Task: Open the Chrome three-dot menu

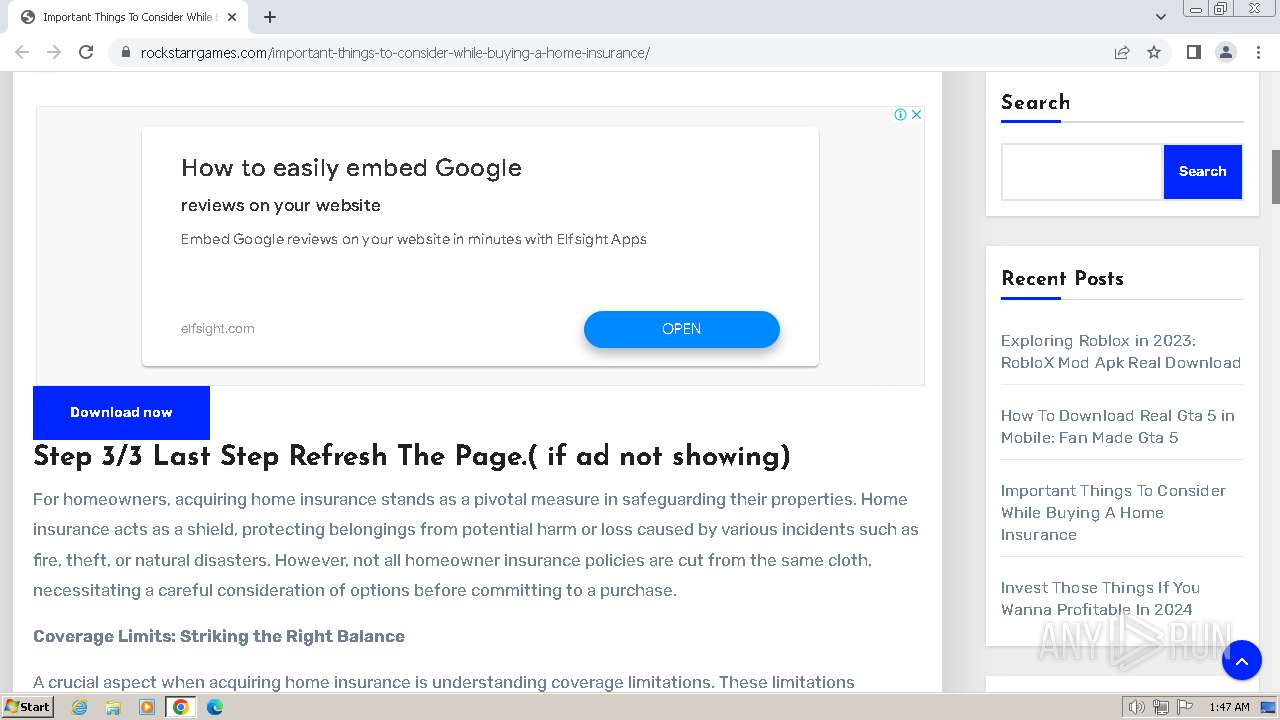Action: [x=1258, y=52]
